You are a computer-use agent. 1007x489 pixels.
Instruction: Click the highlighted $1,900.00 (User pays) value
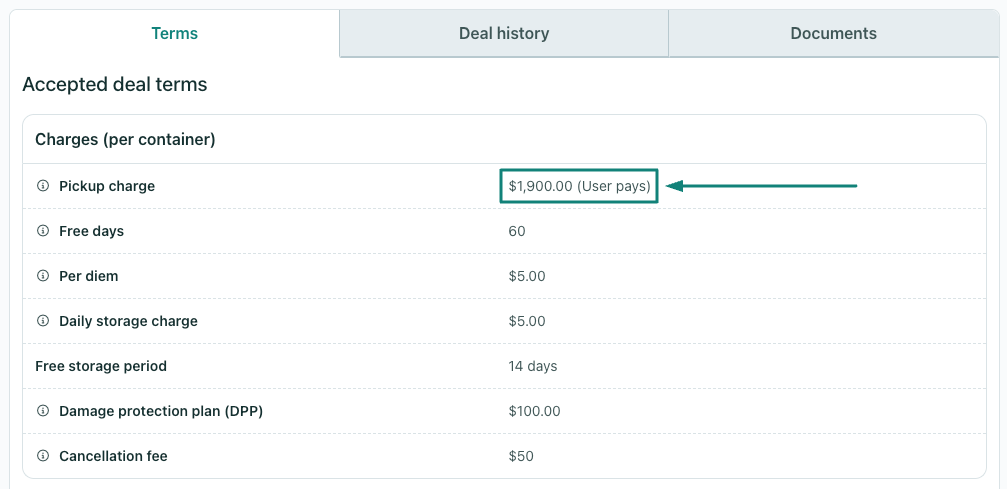[579, 186]
